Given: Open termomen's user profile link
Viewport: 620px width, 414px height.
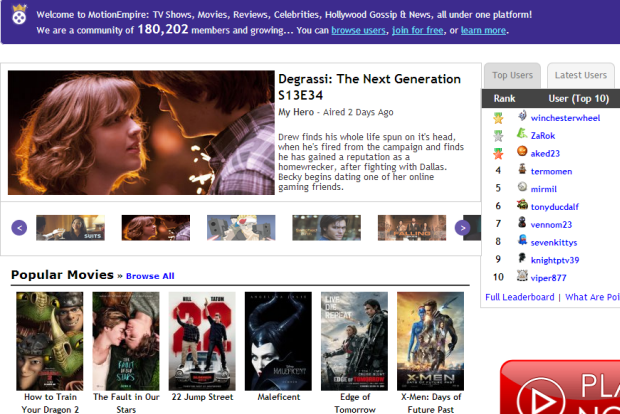Looking at the screenshot, I should pyautogui.click(x=552, y=172).
